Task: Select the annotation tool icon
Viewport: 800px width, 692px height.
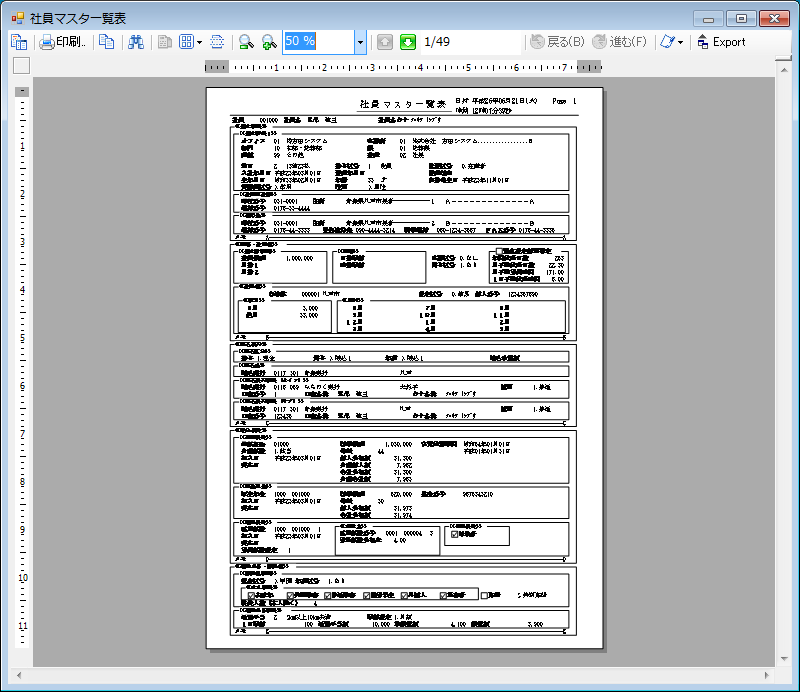Action: point(666,42)
